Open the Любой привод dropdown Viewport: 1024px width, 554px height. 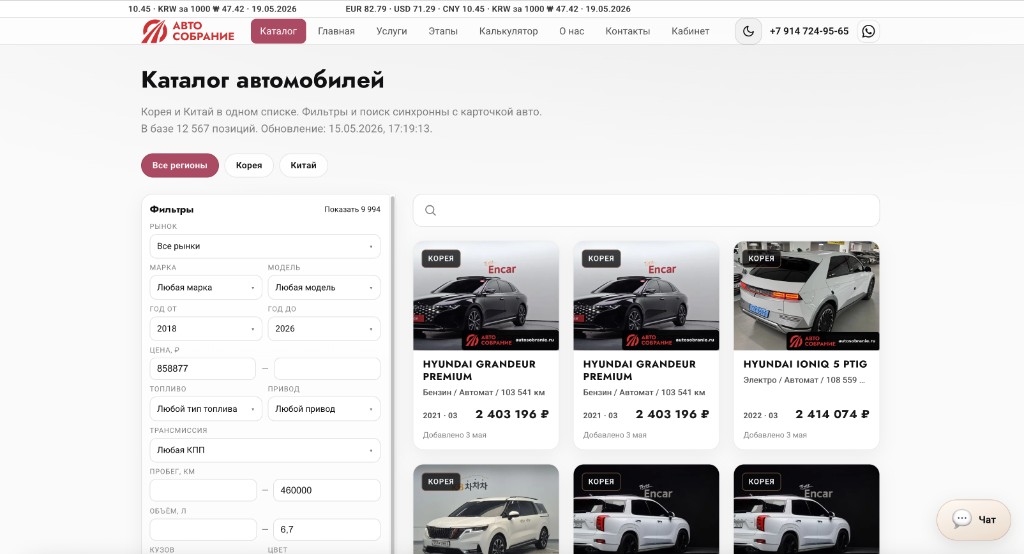(324, 409)
